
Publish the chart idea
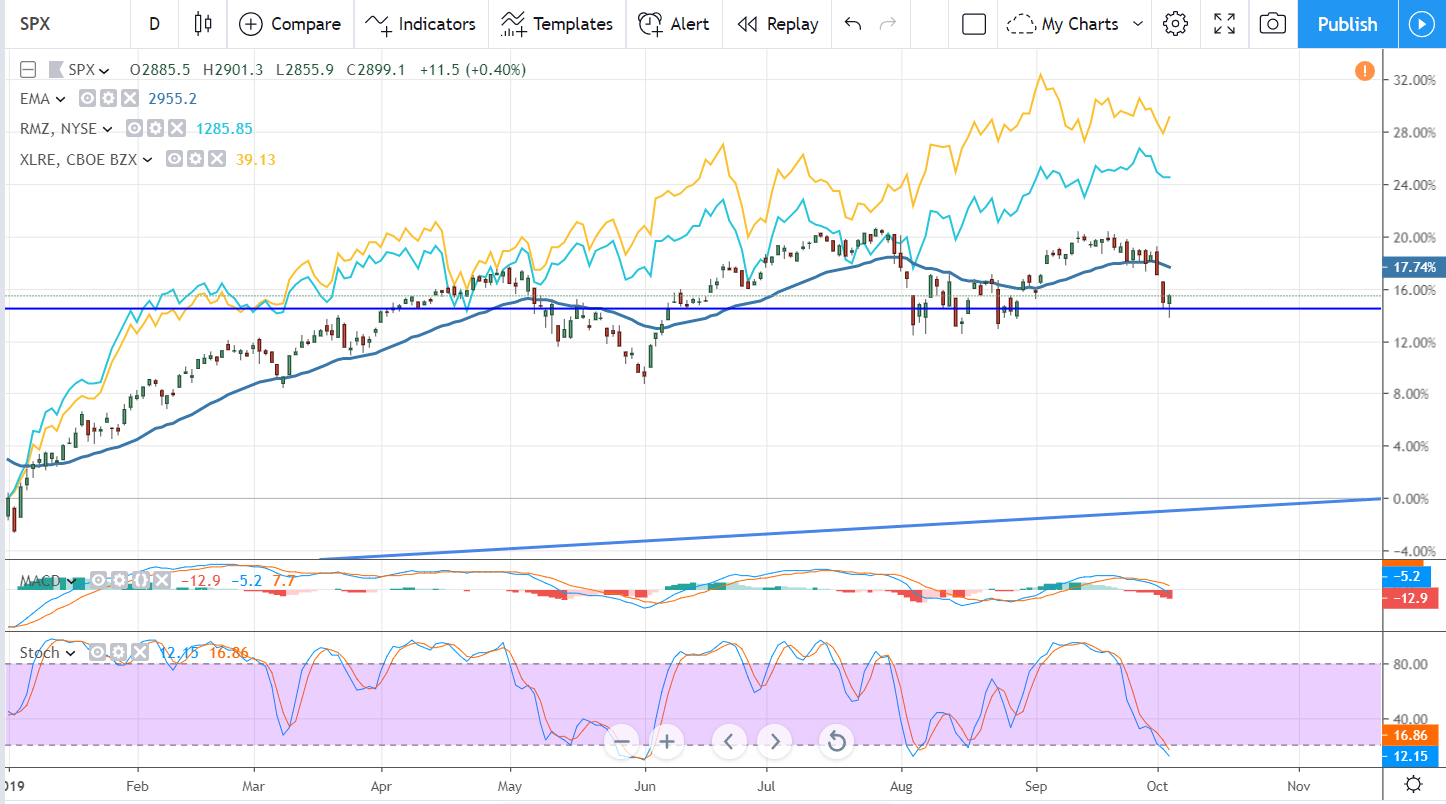[1347, 24]
